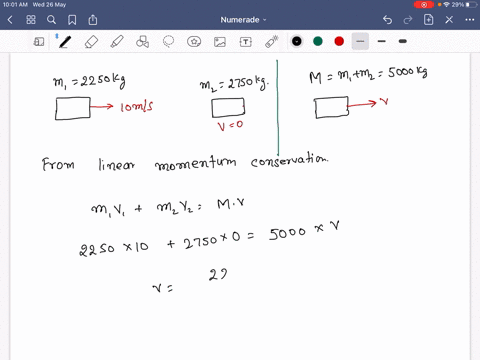Select the Shapes tool
This screenshot has width=480, height=360.
[x=143, y=42]
